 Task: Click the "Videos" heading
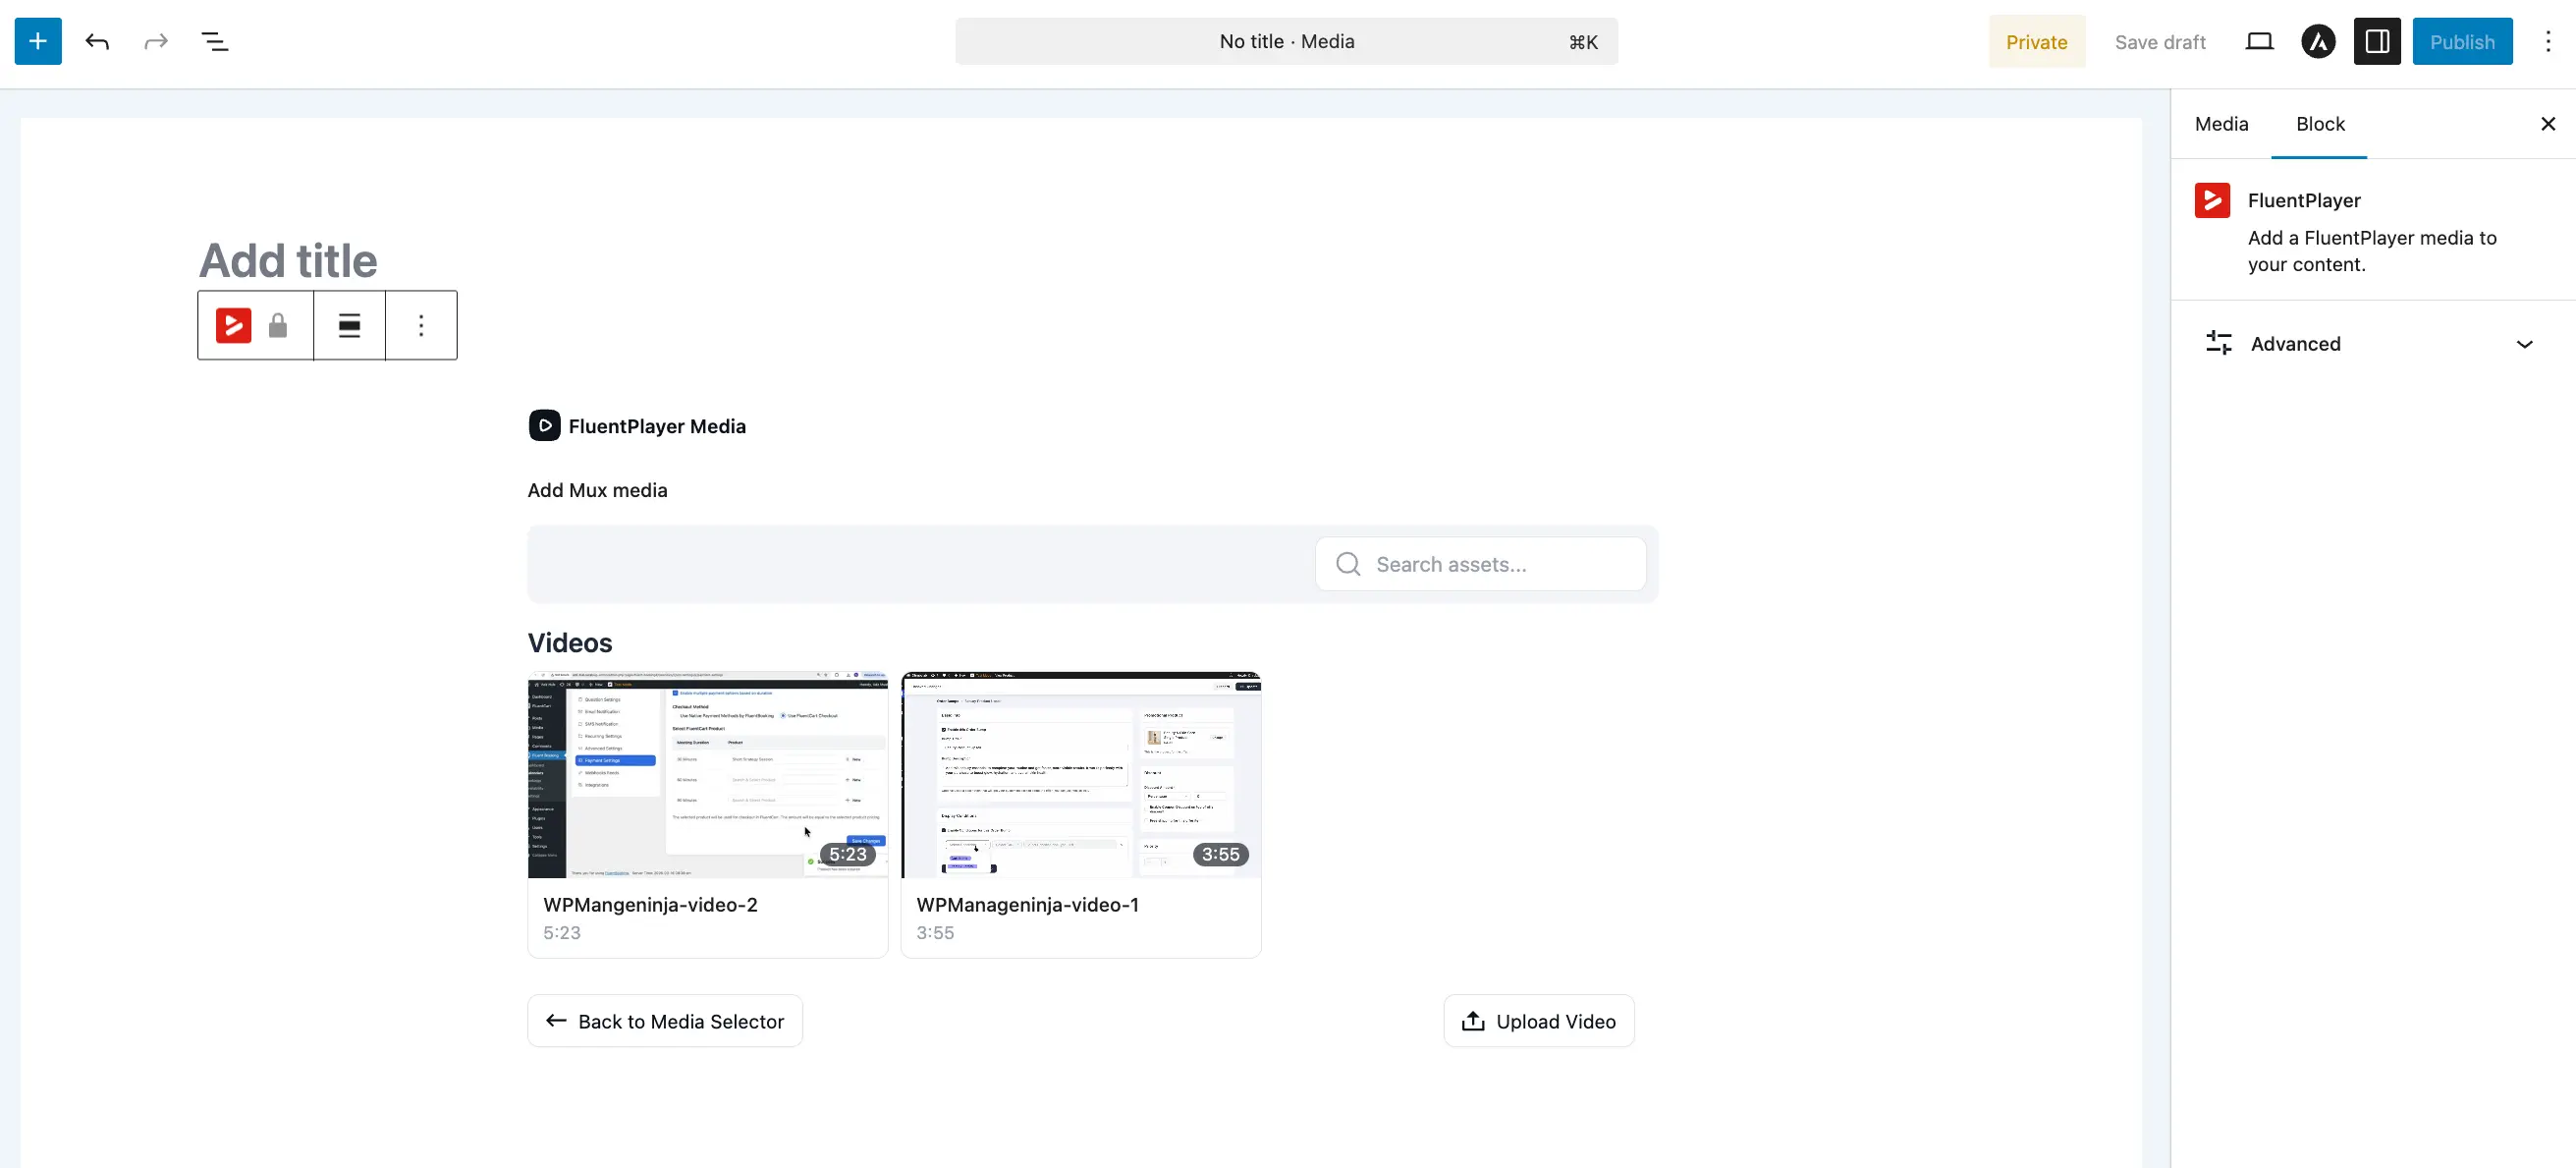pos(570,643)
